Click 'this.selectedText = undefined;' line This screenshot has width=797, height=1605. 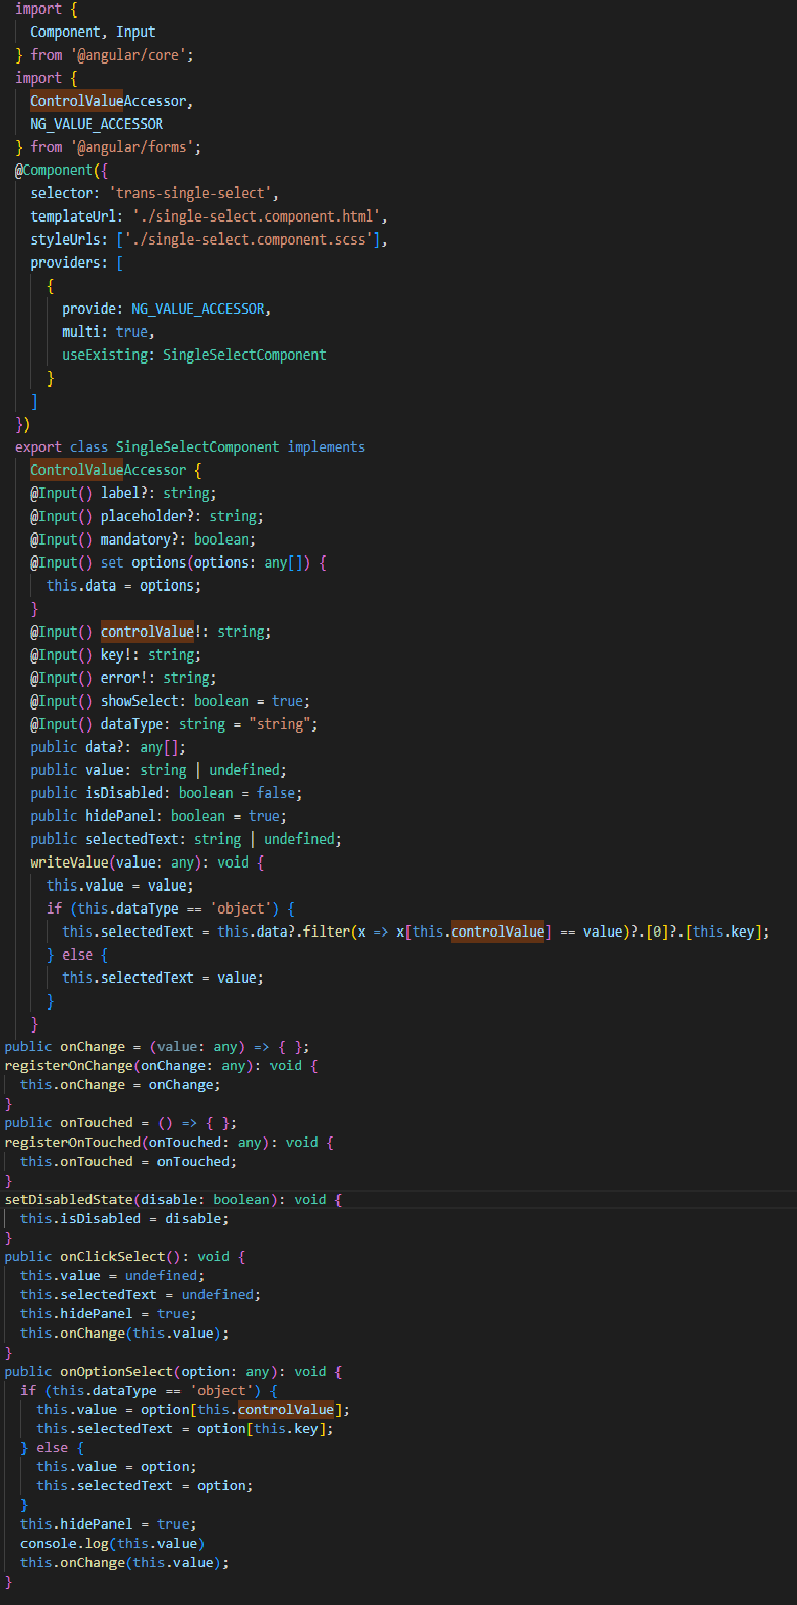(140, 1294)
